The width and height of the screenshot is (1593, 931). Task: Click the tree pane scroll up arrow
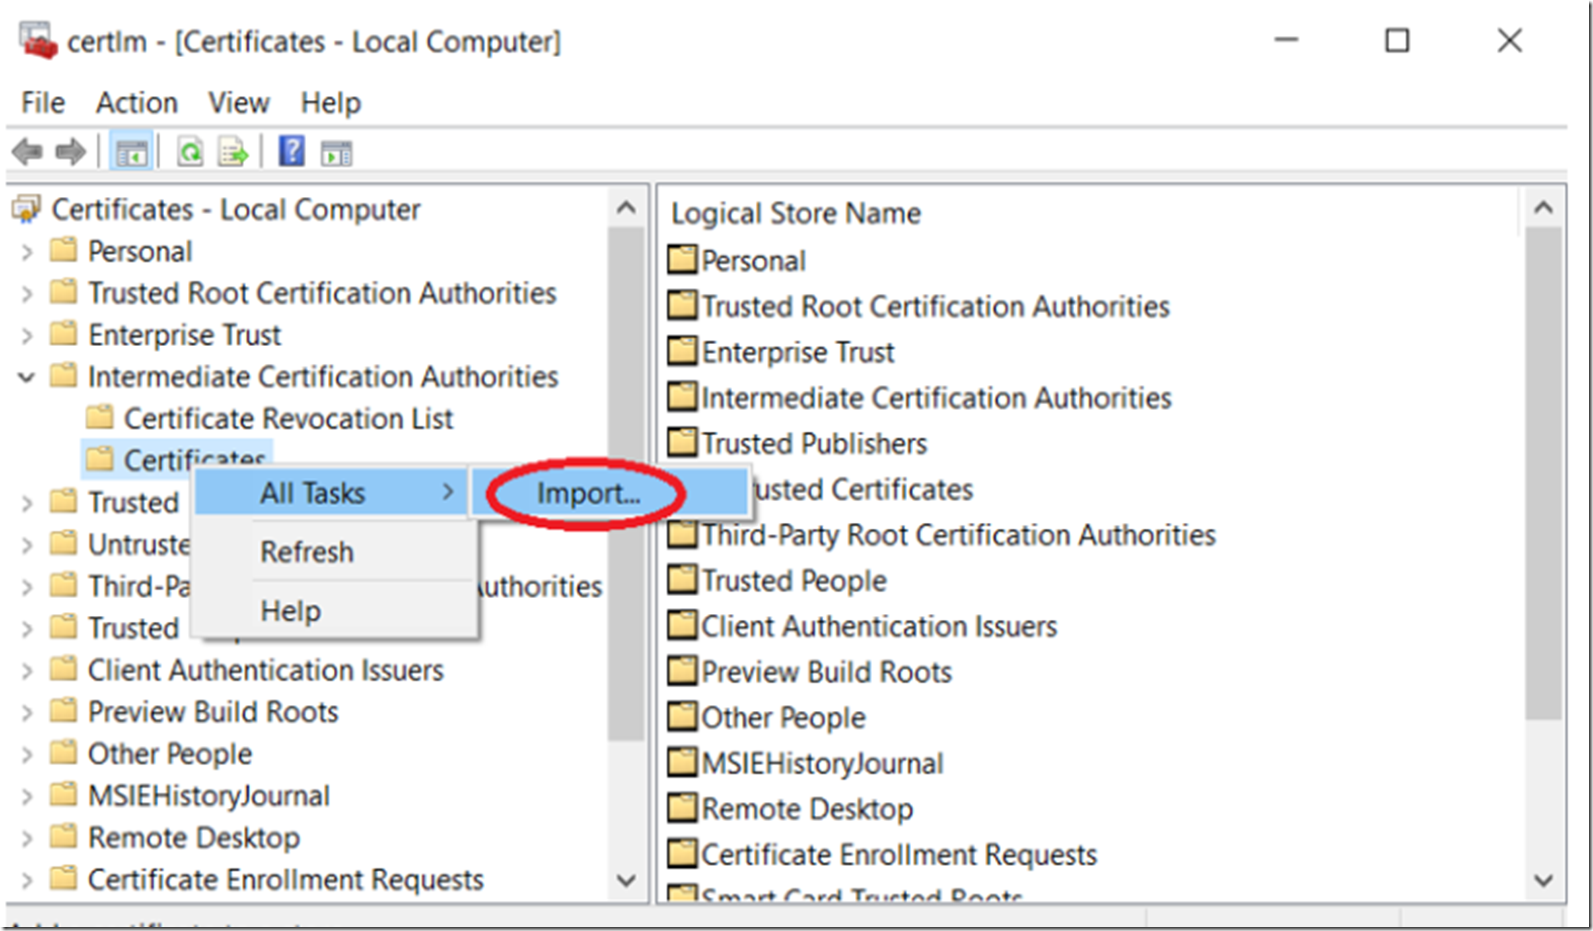tap(626, 208)
